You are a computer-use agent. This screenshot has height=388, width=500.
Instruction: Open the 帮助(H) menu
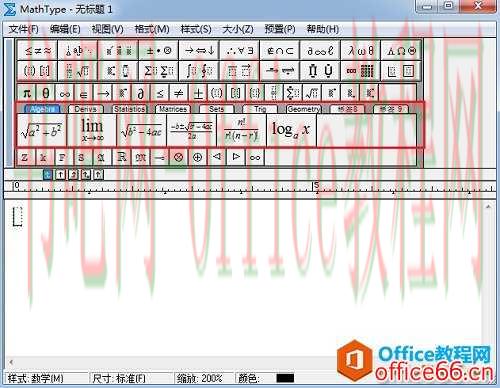(323, 29)
